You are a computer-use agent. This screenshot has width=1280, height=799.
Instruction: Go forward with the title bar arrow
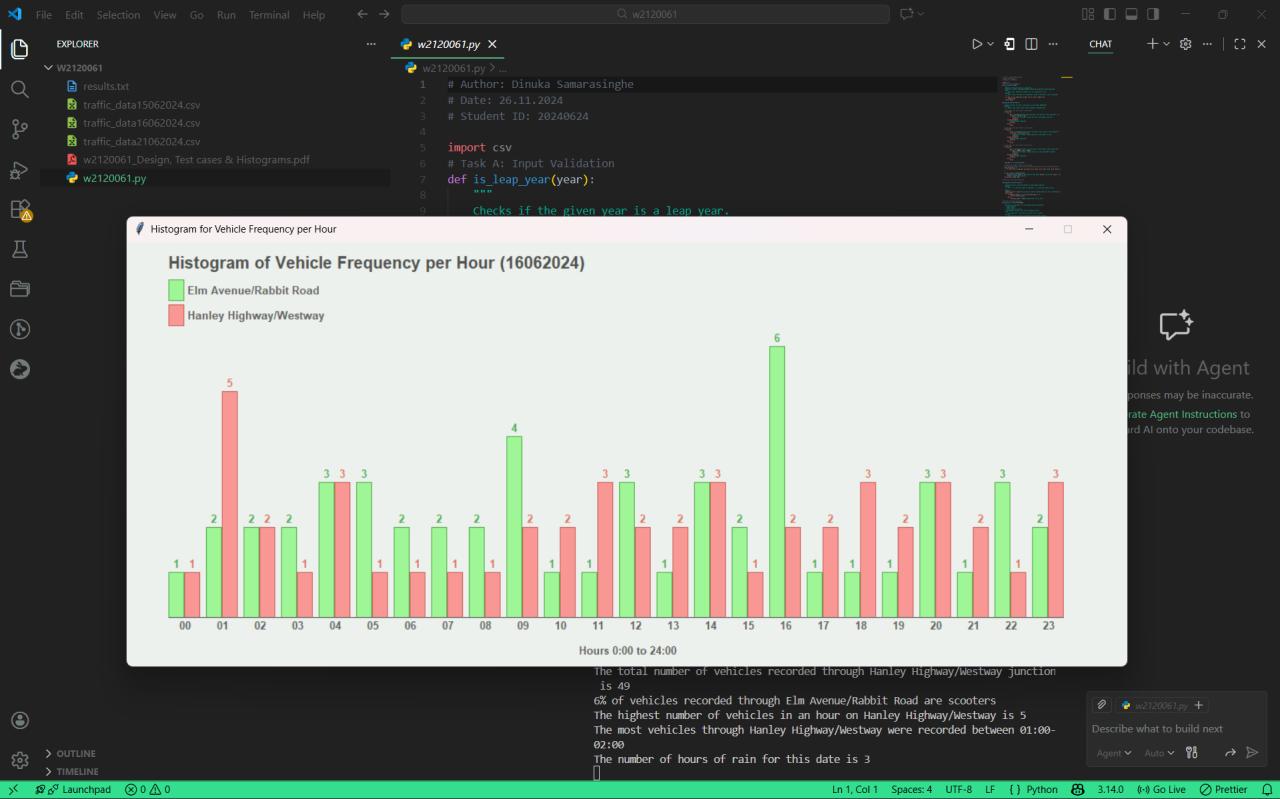click(384, 14)
